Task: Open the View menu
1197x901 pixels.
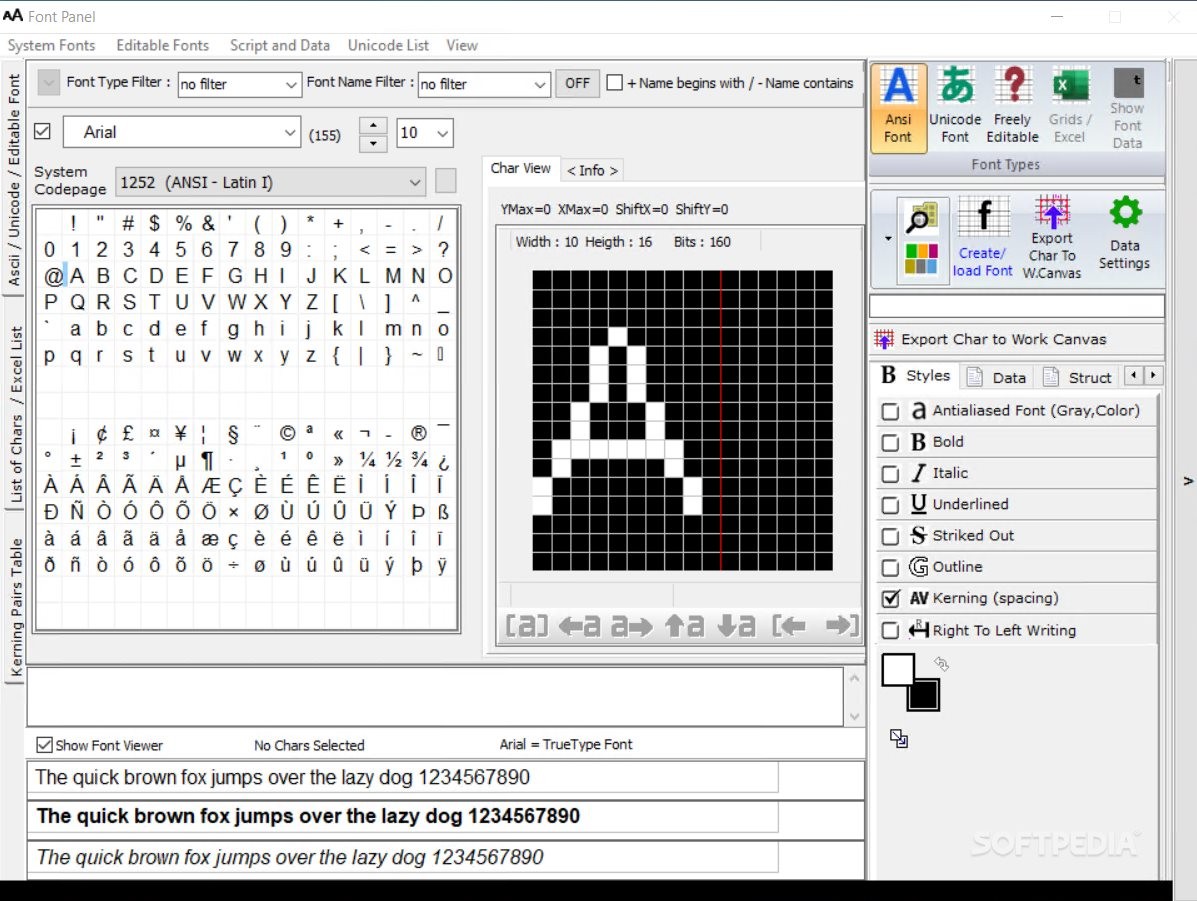Action: (x=462, y=45)
